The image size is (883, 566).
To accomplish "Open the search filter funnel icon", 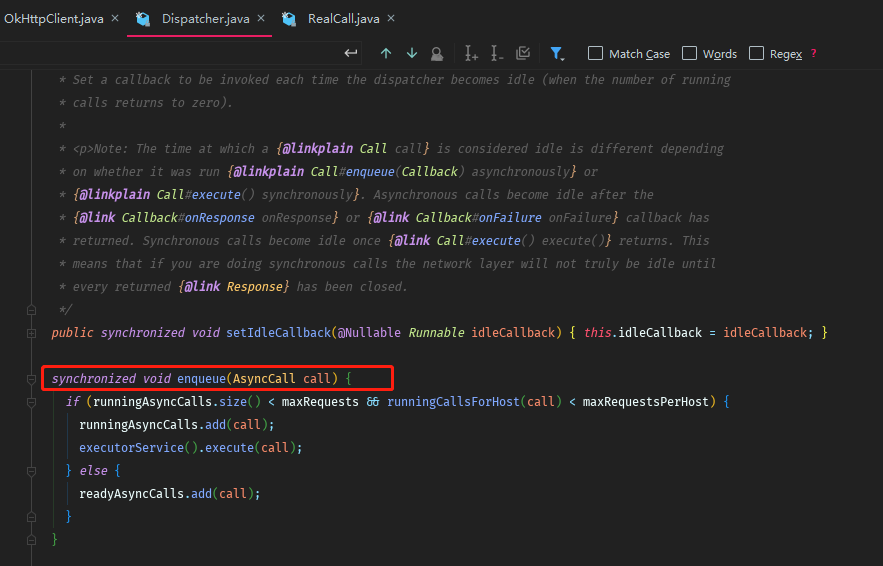I will point(557,53).
